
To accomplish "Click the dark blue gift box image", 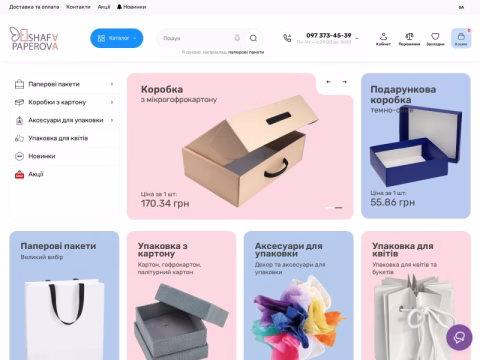I will (x=416, y=146).
